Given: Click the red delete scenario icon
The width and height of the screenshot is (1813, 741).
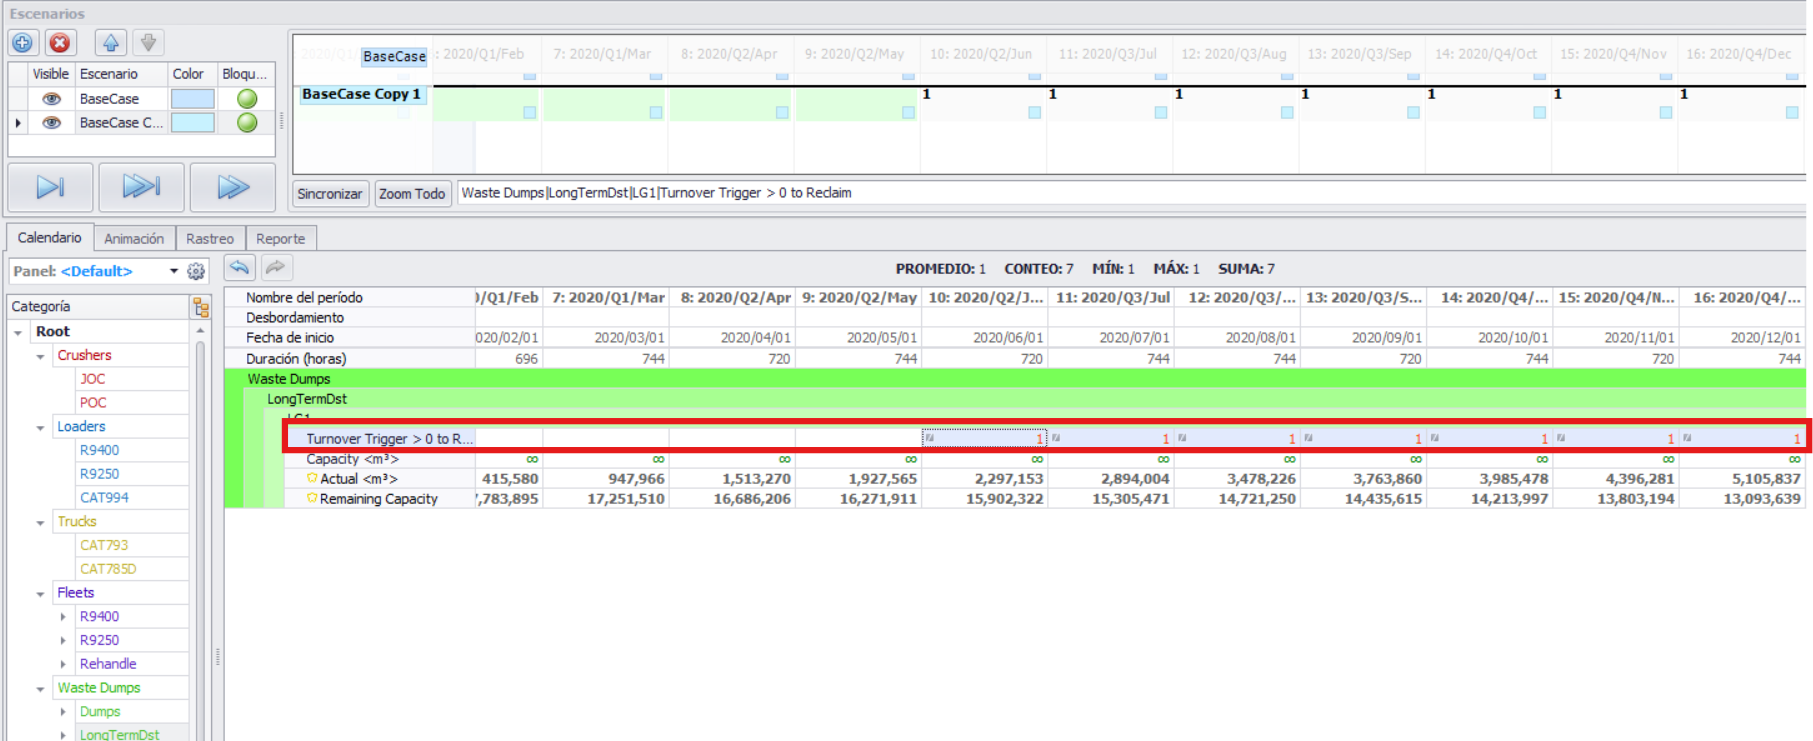Looking at the screenshot, I should [60, 43].
